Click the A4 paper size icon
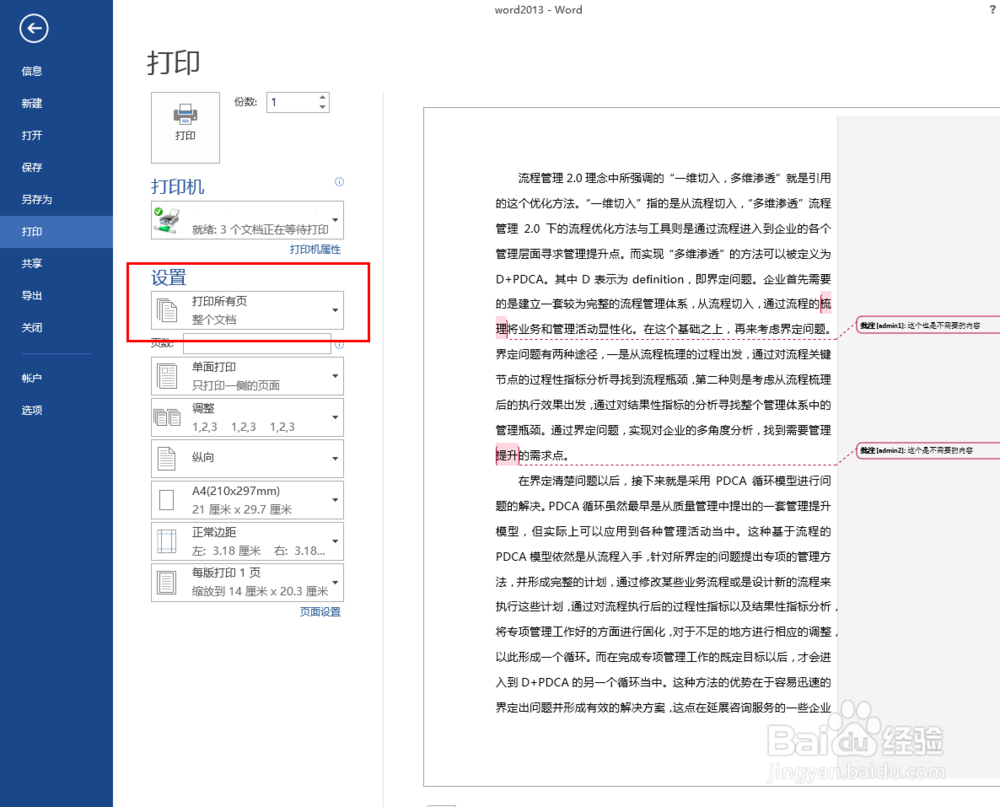This screenshot has height=807, width=1000. click(x=167, y=499)
